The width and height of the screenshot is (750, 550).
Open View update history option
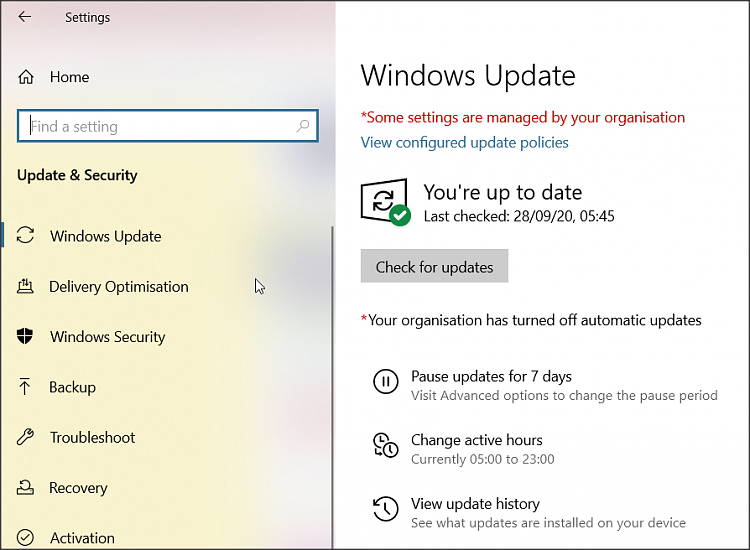[475, 504]
